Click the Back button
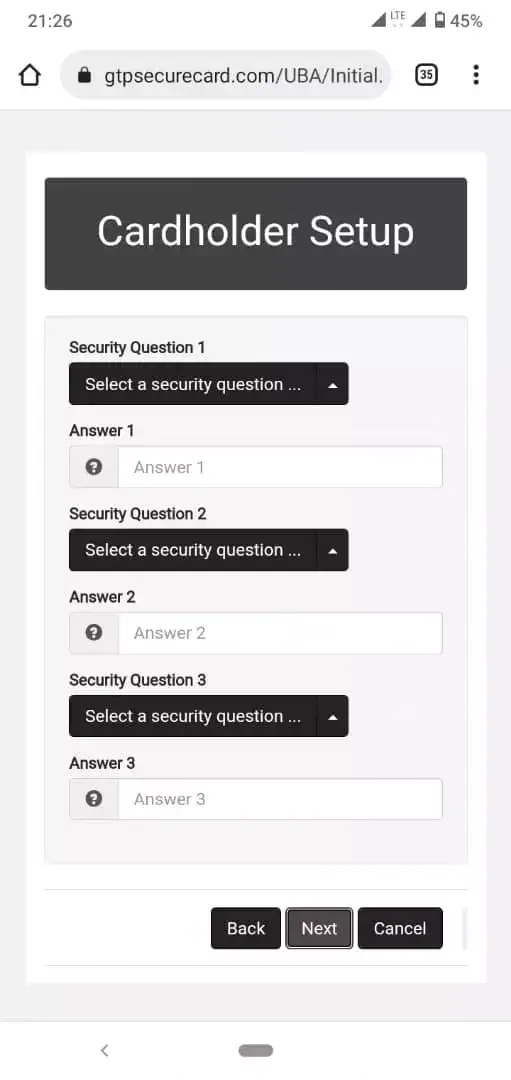This screenshot has width=511, height=1080. coord(246,928)
